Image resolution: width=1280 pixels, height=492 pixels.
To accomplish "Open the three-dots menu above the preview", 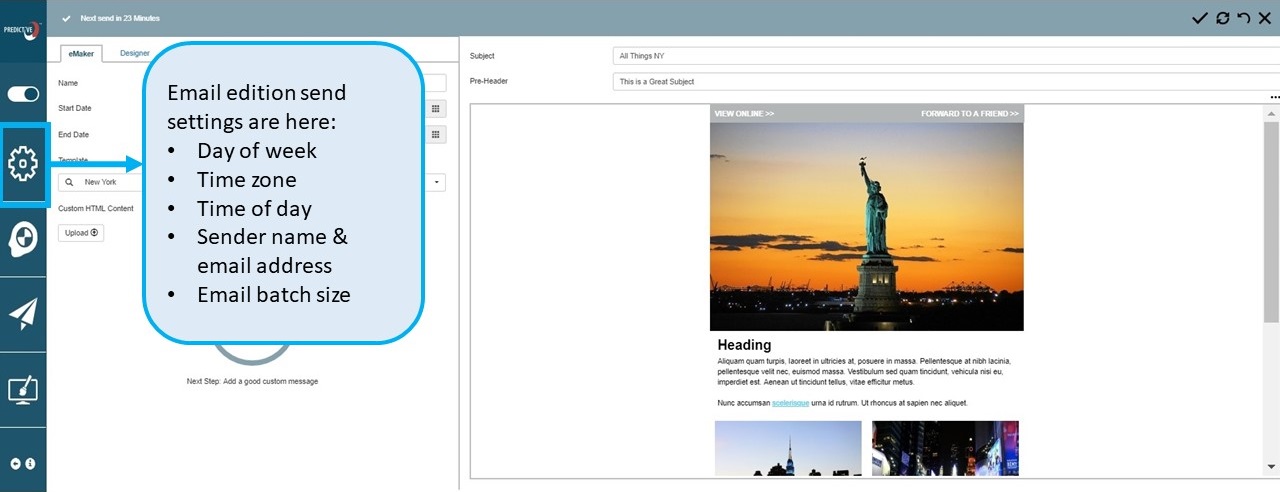I will coord(1274,97).
